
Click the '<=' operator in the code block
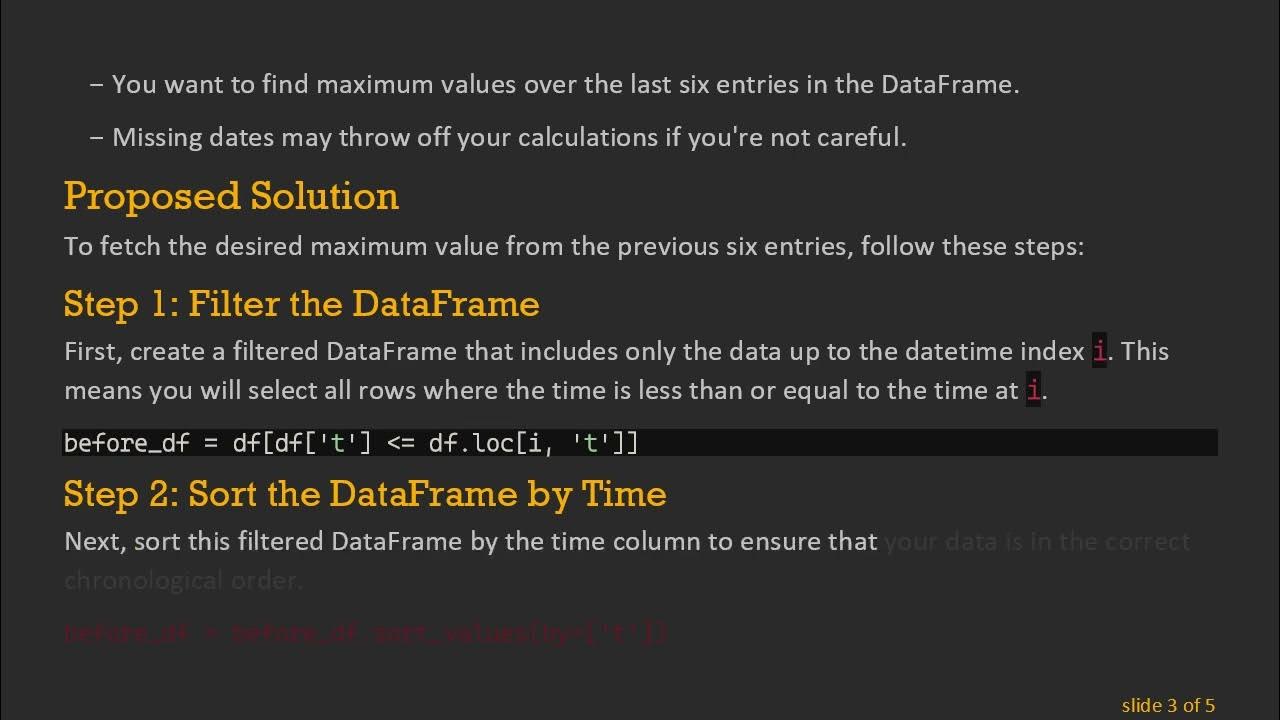click(400, 443)
